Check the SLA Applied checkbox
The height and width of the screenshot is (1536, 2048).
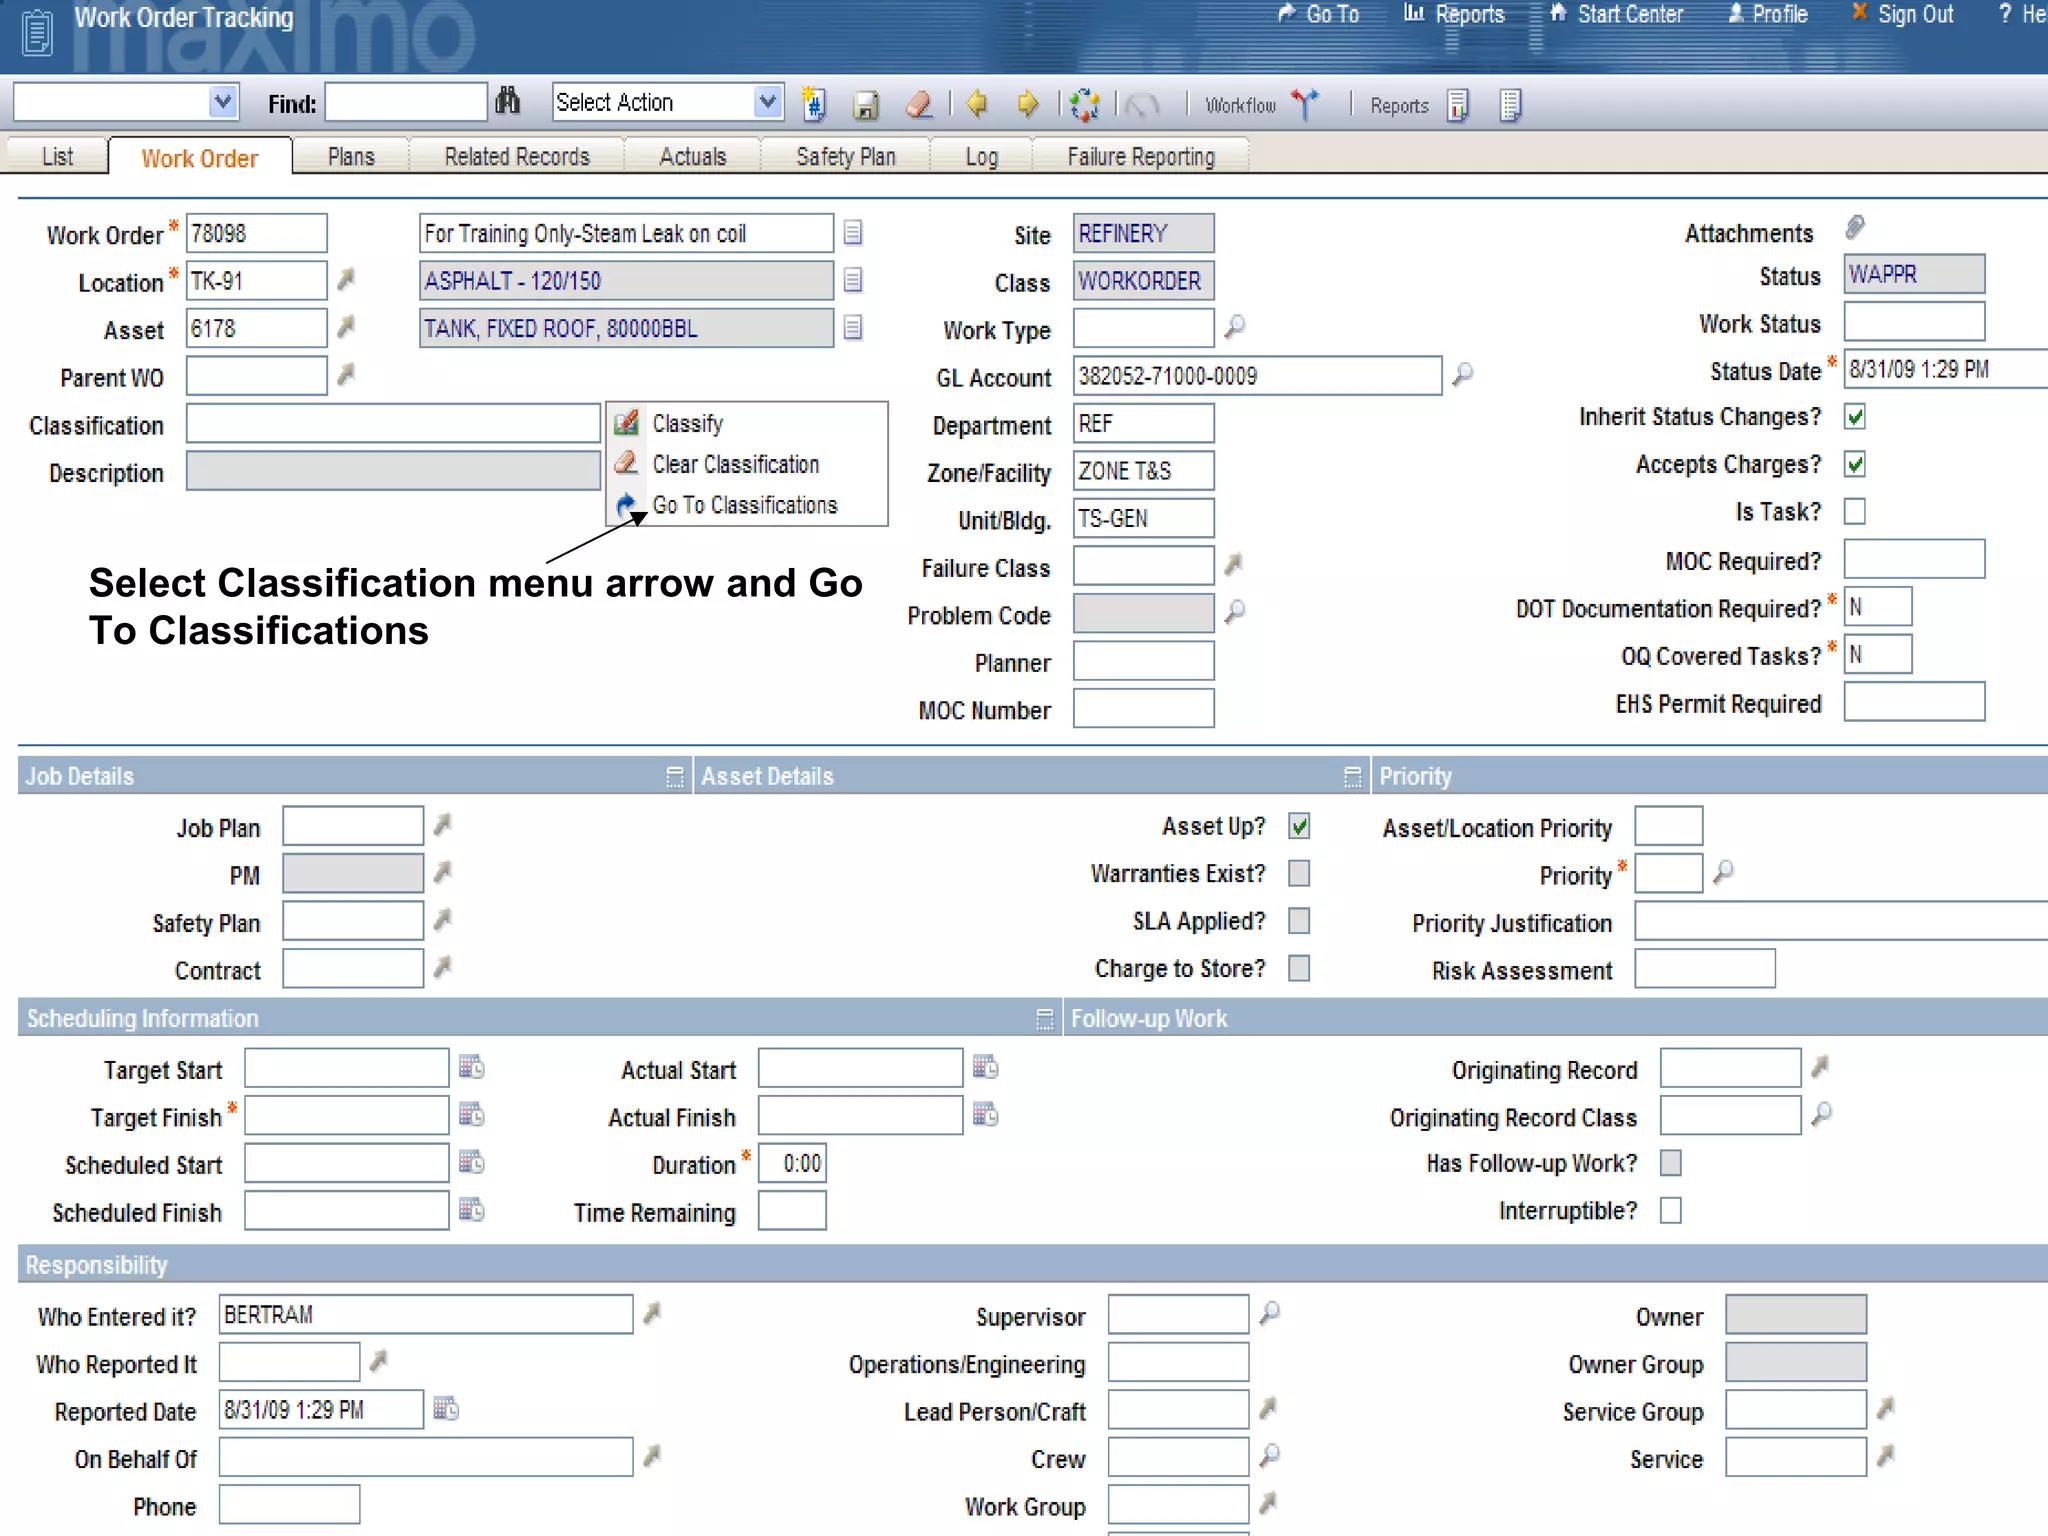pyautogui.click(x=1299, y=920)
